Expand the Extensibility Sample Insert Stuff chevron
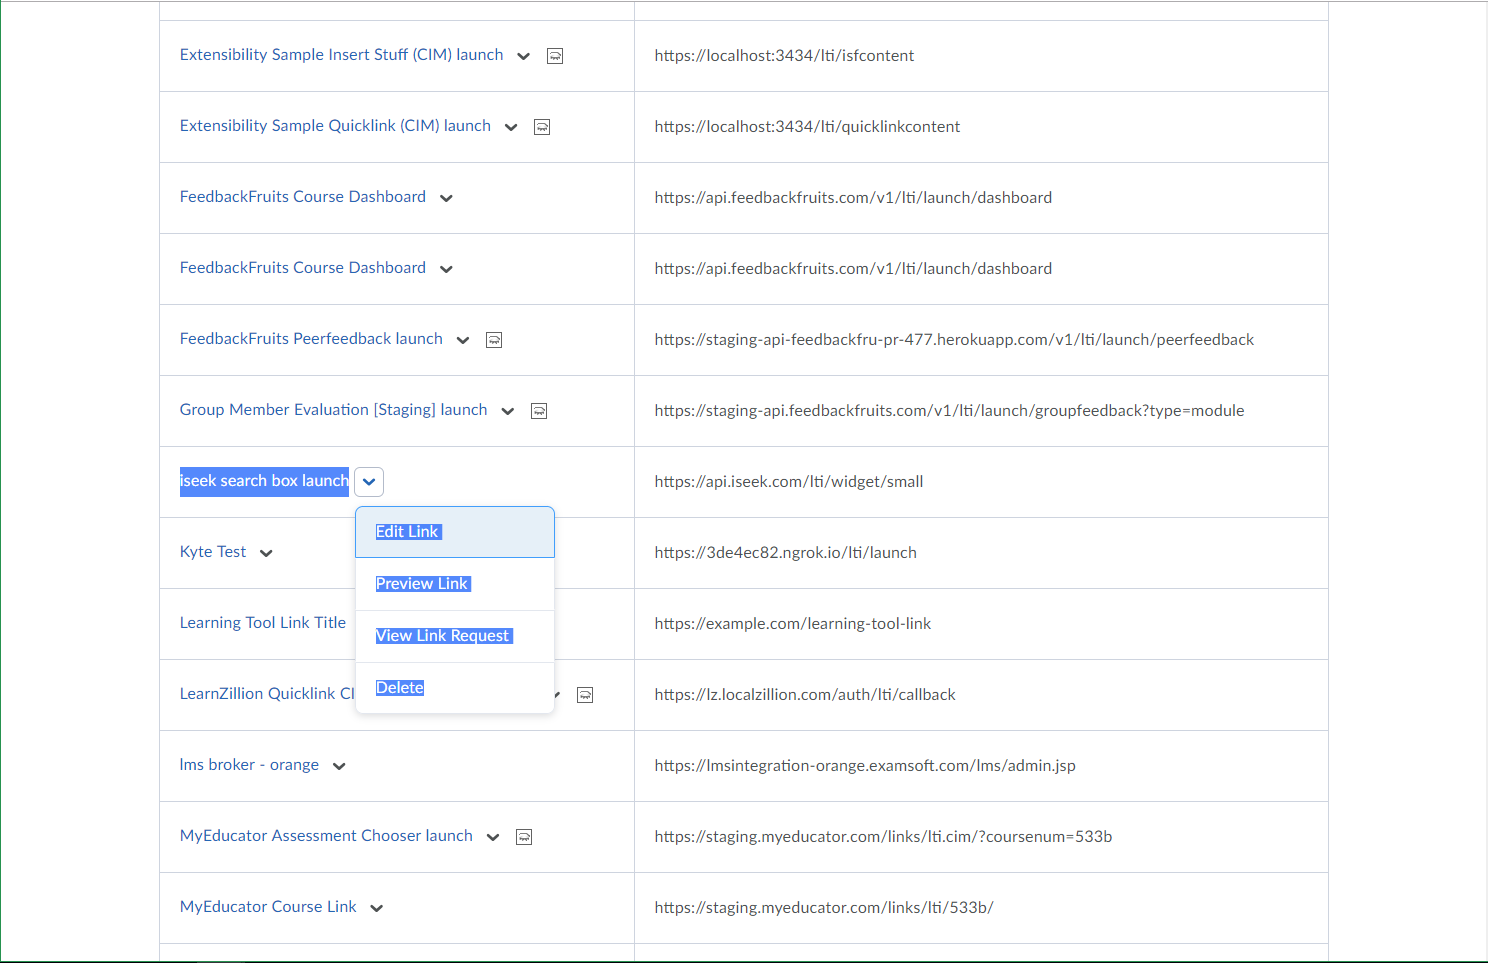 coord(523,56)
